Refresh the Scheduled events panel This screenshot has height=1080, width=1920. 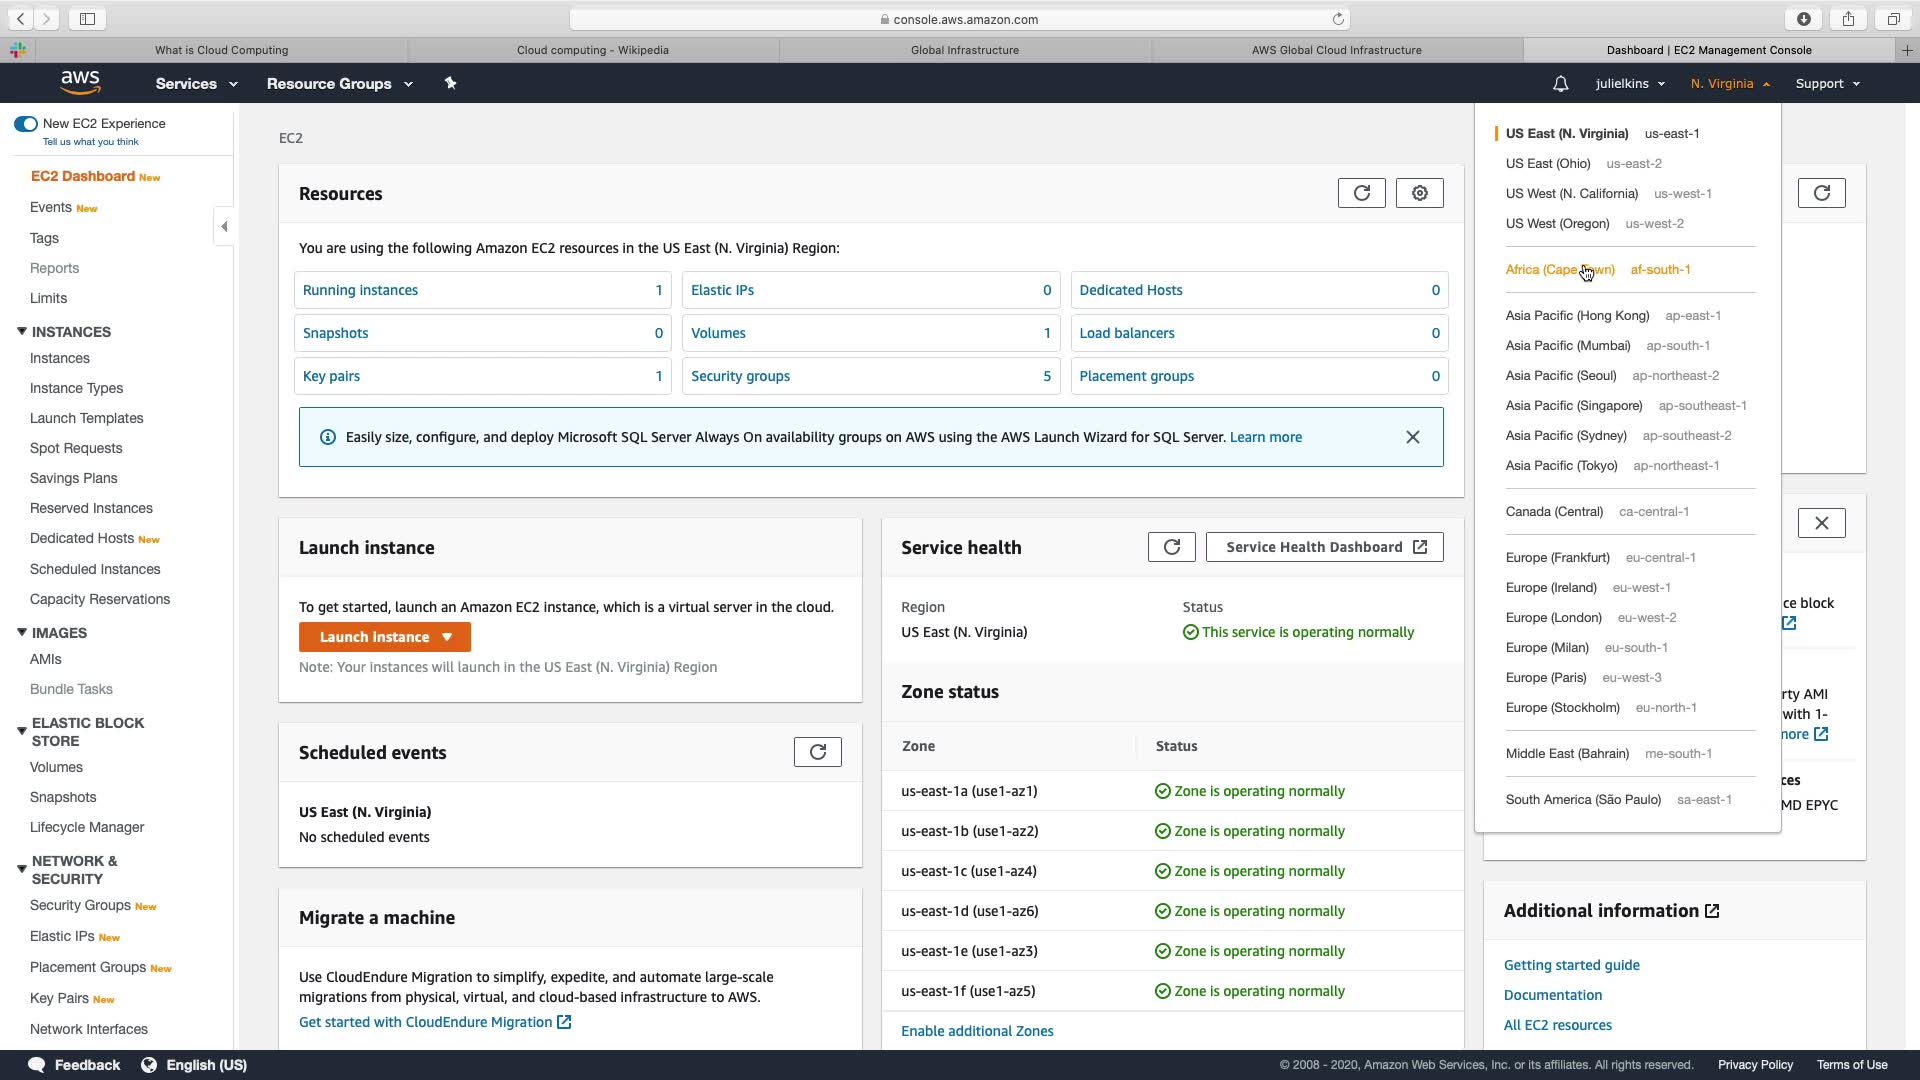tap(817, 752)
